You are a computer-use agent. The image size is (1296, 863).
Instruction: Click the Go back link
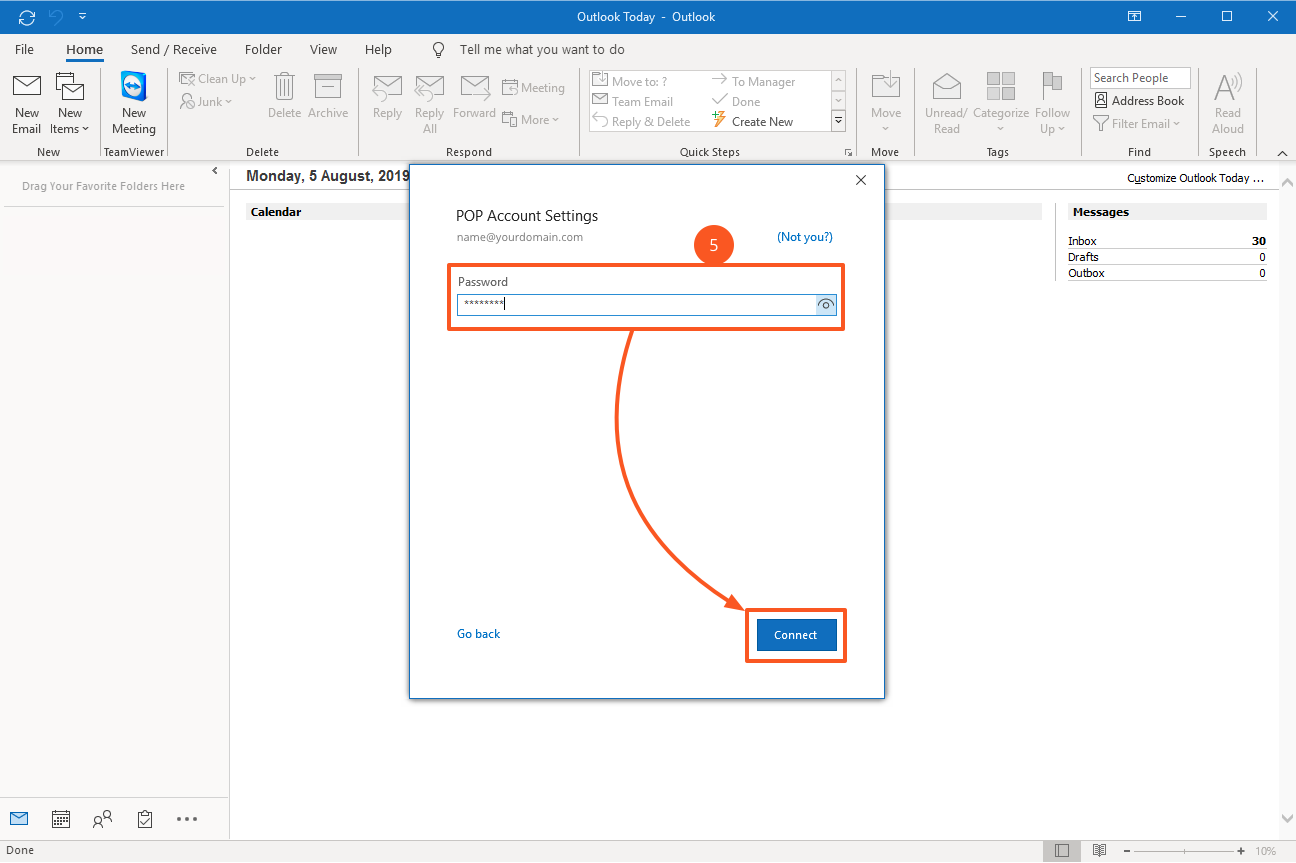[478, 634]
